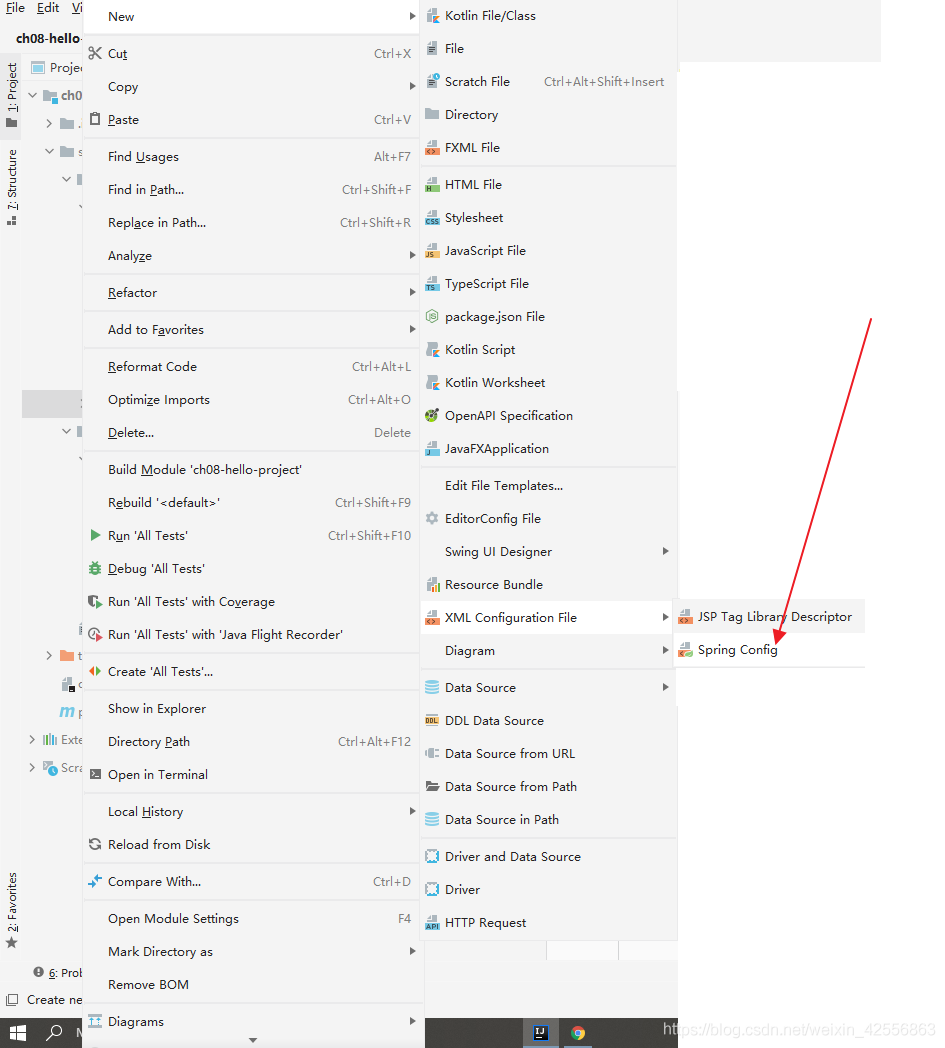Click the Spring Config icon
Image resolution: width=945 pixels, height=1048 pixels.
point(685,650)
